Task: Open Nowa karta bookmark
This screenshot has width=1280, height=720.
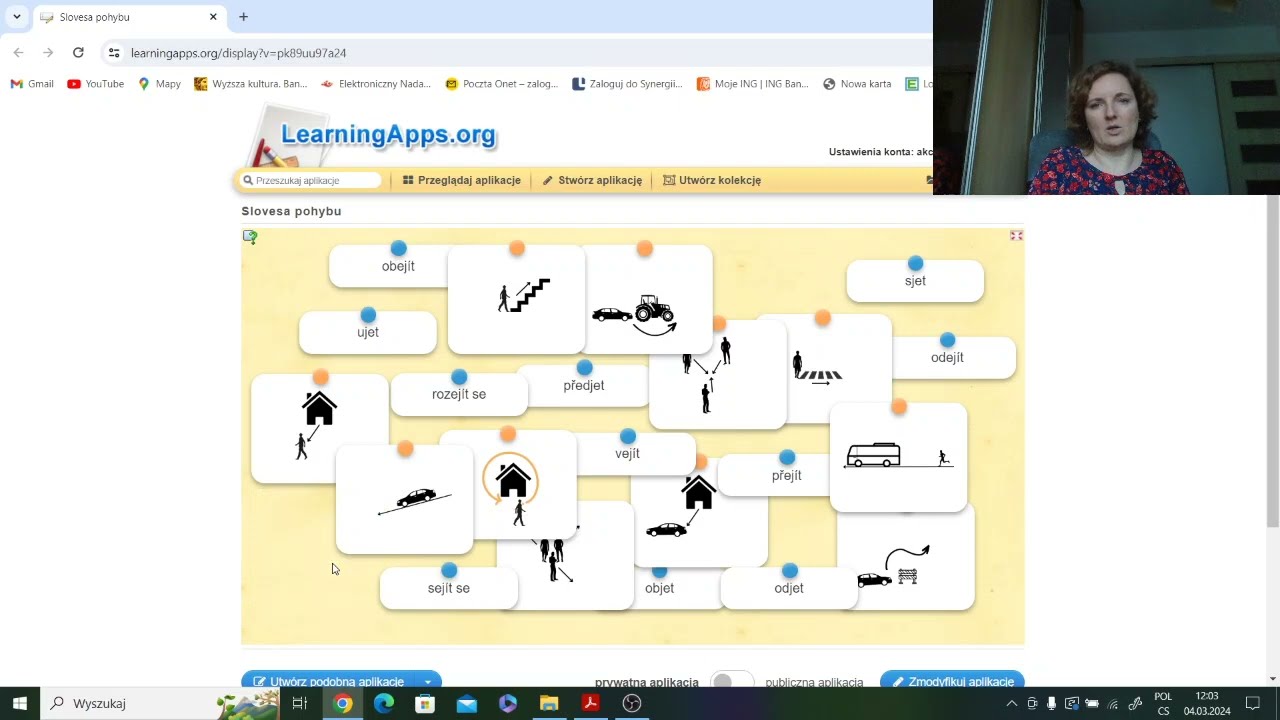Action: tap(857, 84)
